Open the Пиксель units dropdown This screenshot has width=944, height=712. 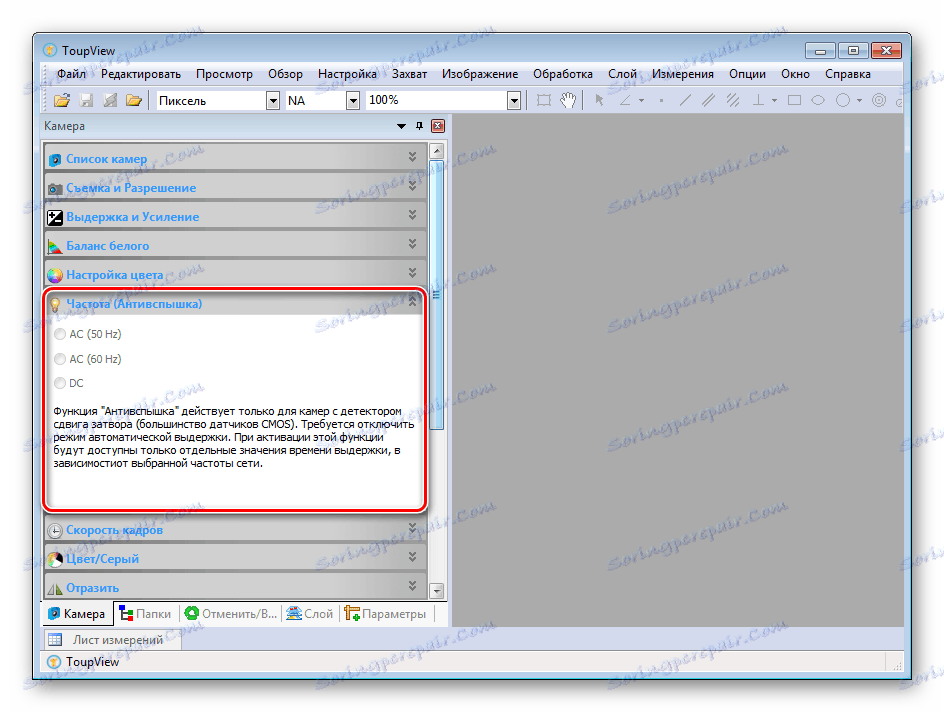point(273,101)
